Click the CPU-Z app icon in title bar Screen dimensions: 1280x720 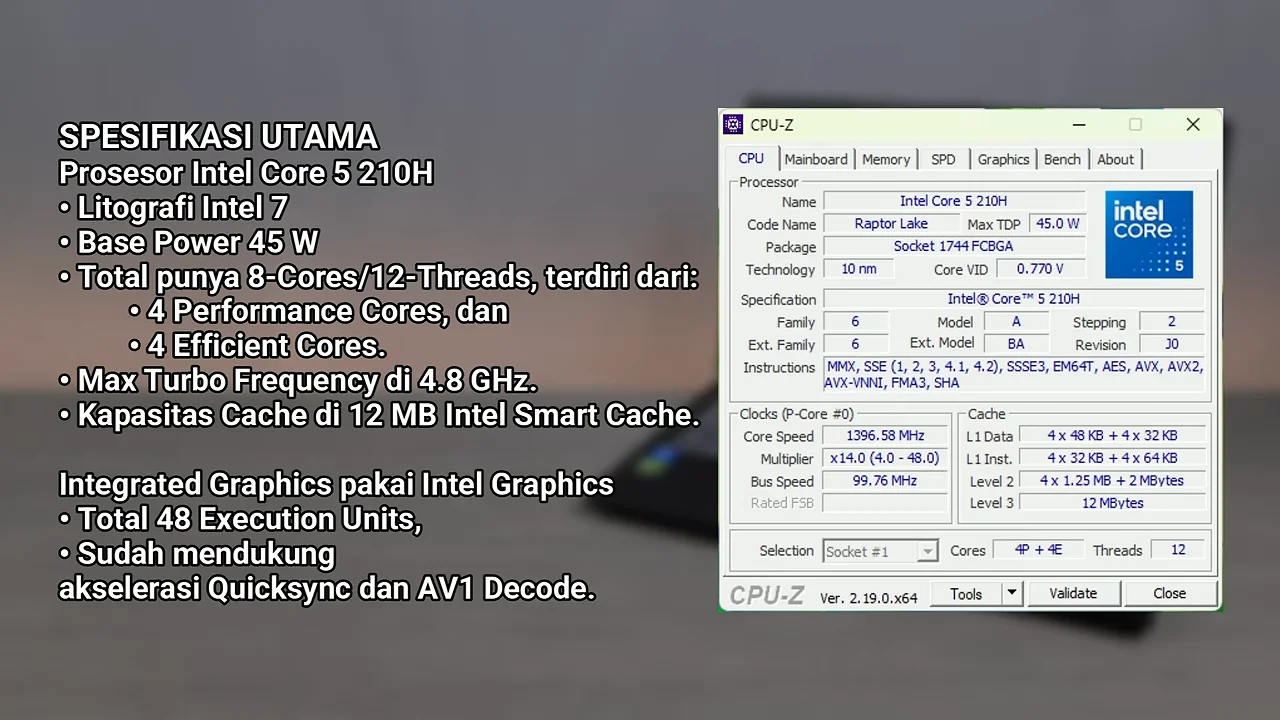click(x=733, y=125)
